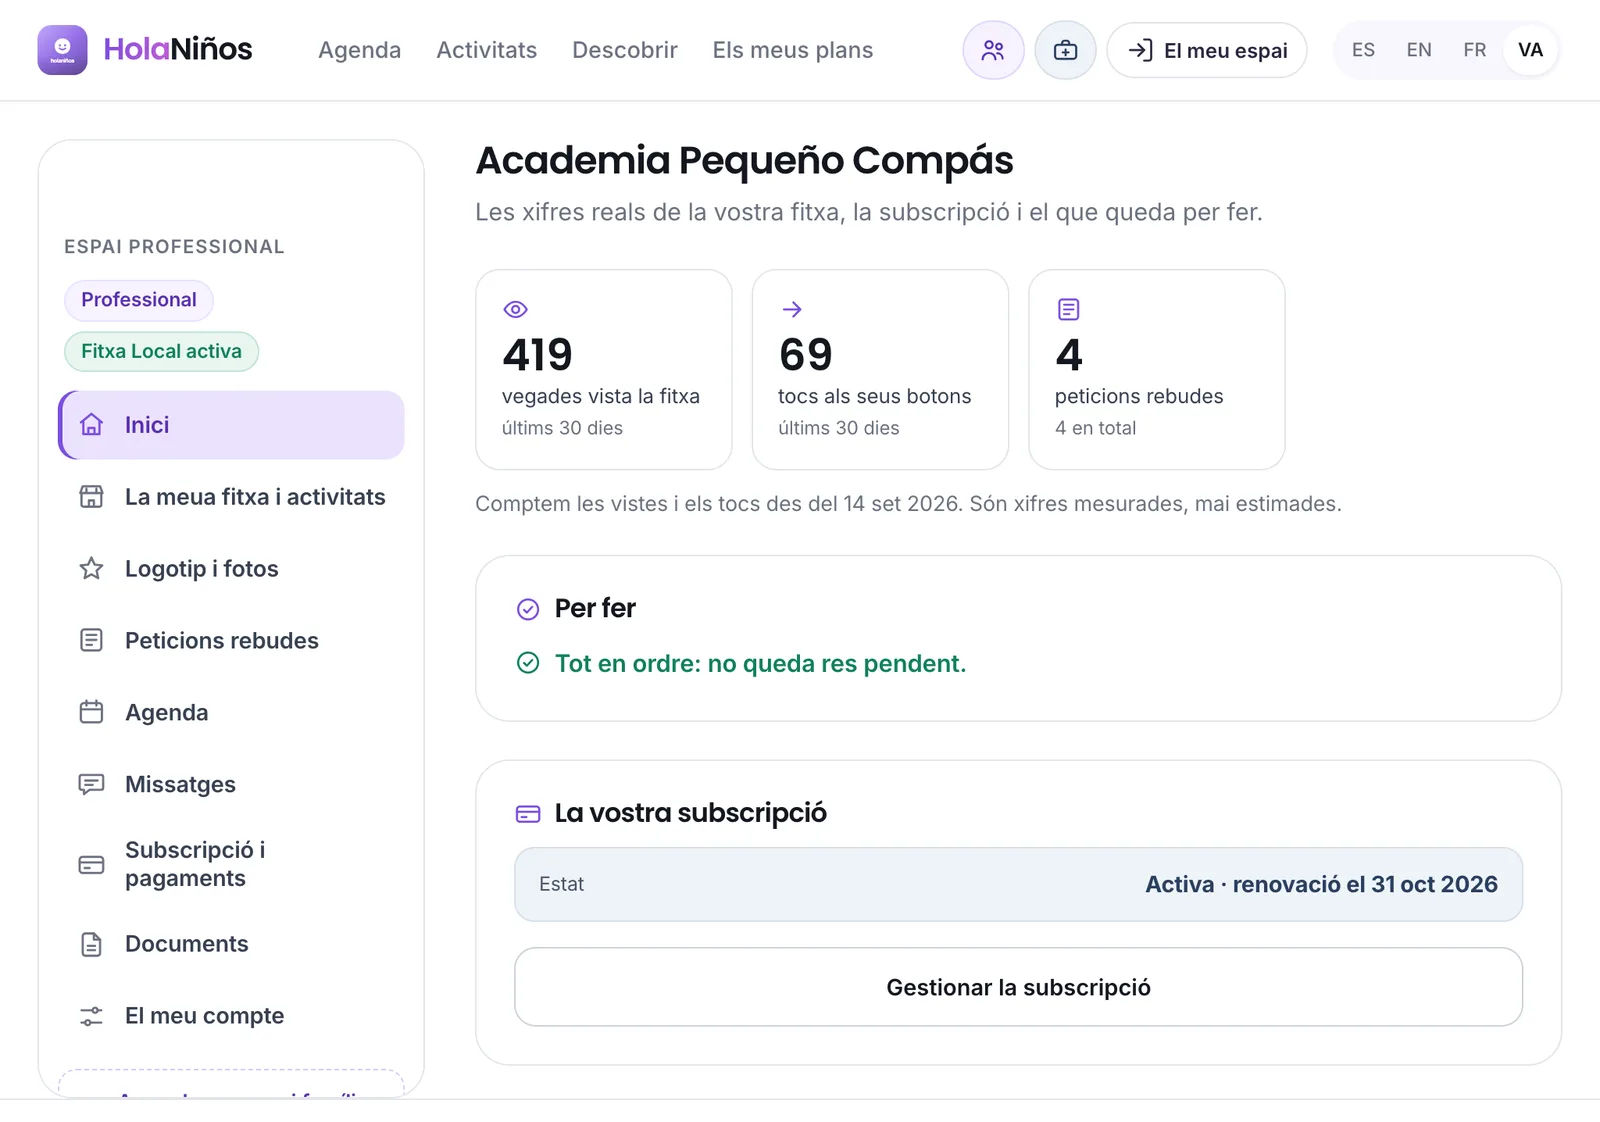1600x1122 pixels.
Task: Click the house icon next to Inici
Action: [91, 425]
